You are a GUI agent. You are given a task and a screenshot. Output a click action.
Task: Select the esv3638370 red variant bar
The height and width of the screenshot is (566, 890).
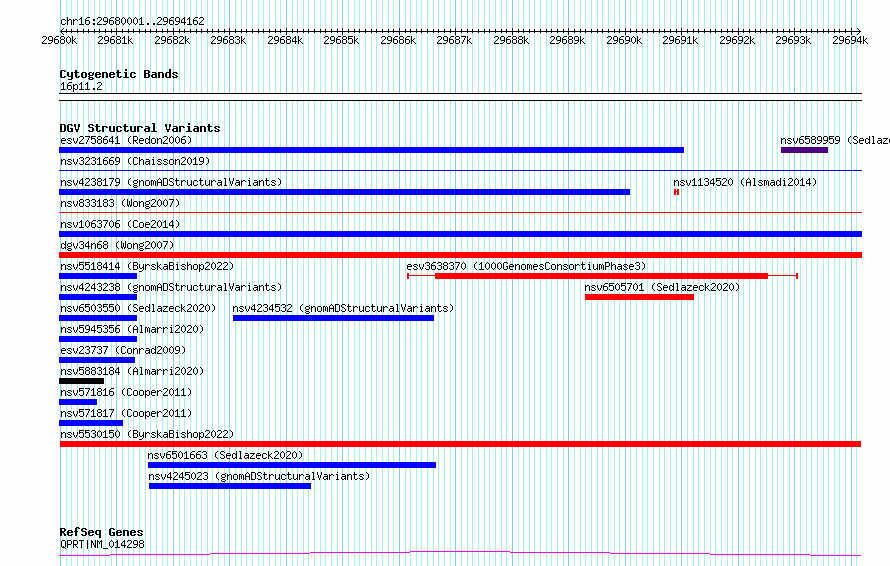tap(602, 276)
